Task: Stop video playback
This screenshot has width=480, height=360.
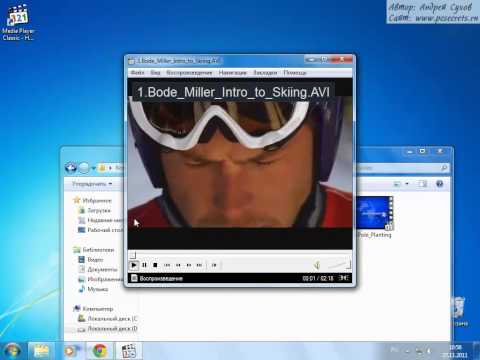Action: [155, 265]
